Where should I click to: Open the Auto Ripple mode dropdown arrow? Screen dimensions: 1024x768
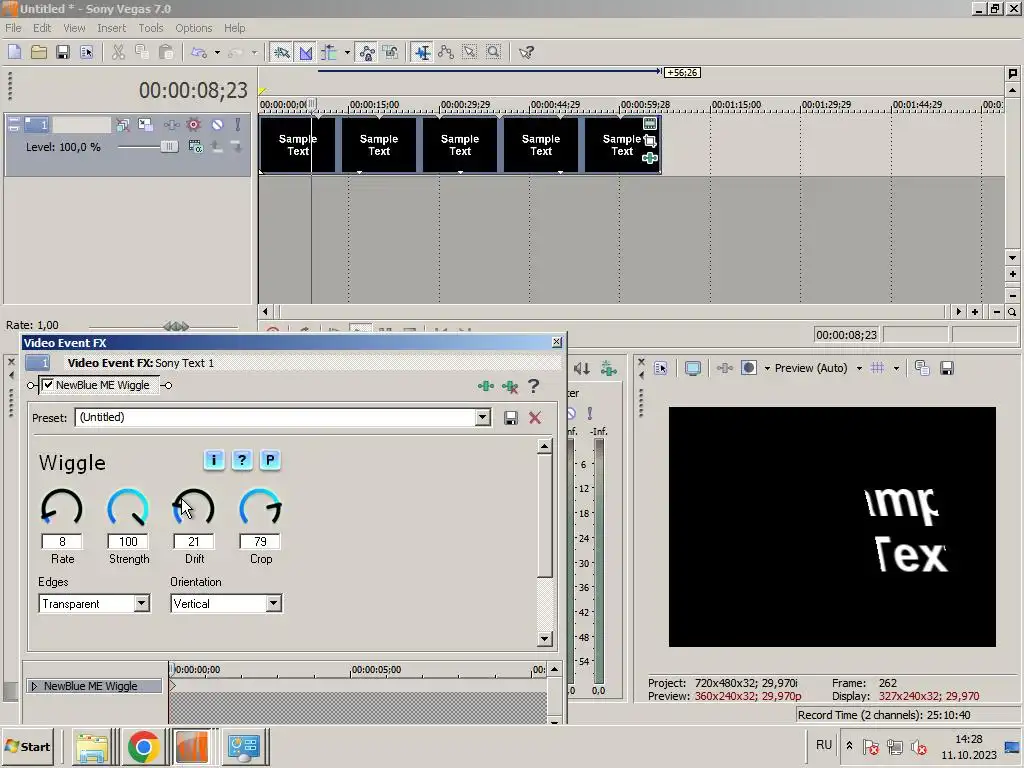coord(347,52)
